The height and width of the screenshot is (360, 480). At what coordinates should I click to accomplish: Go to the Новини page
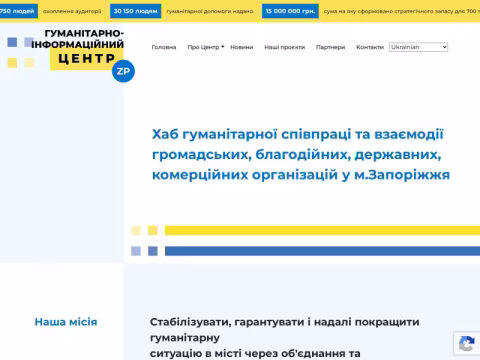[x=242, y=47]
